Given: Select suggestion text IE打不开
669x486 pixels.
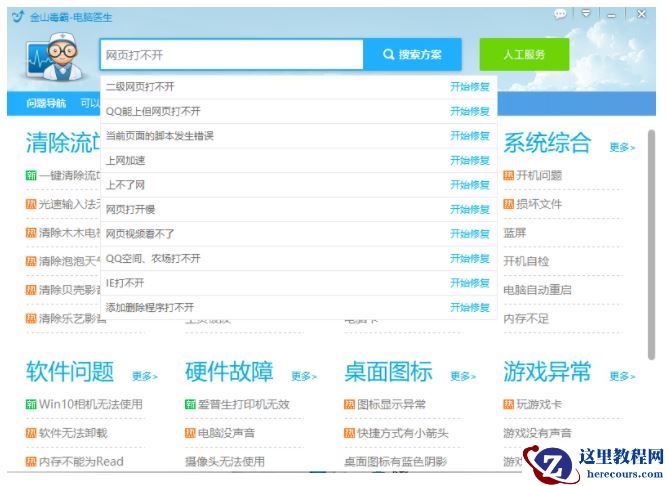Looking at the screenshot, I should click(x=125, y=283).
